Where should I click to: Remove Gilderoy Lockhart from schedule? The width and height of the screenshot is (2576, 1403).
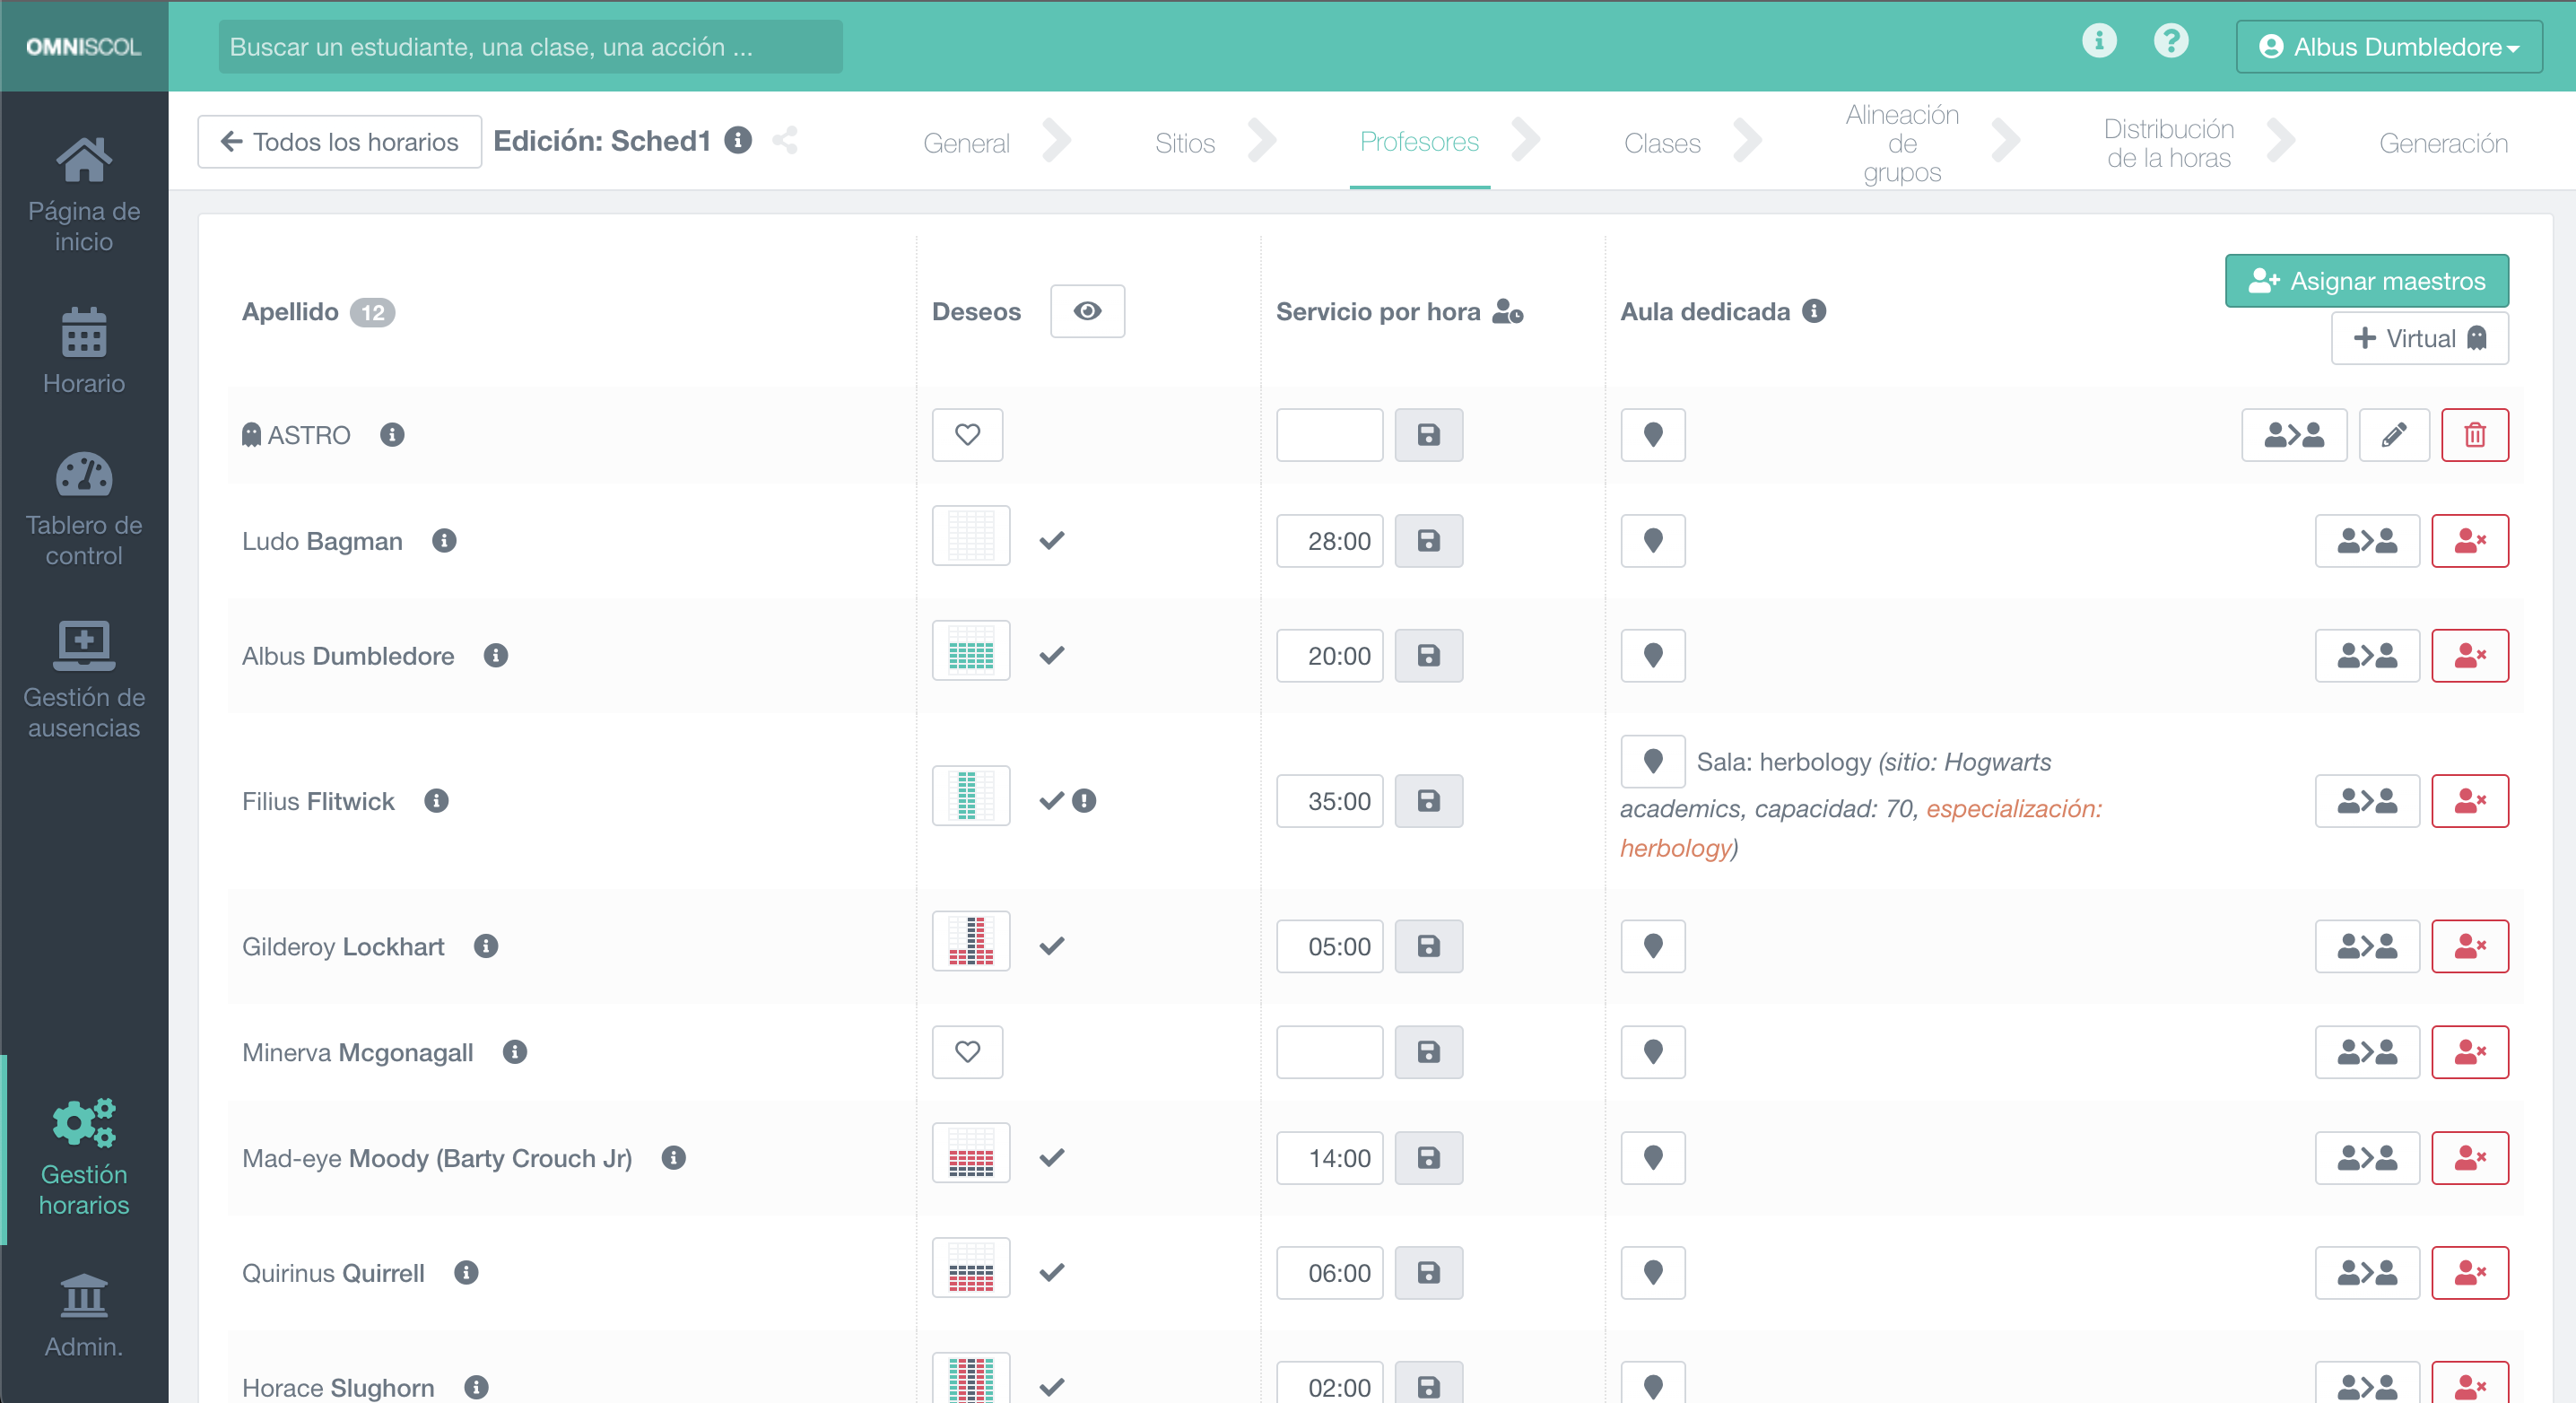(2469, 946)
